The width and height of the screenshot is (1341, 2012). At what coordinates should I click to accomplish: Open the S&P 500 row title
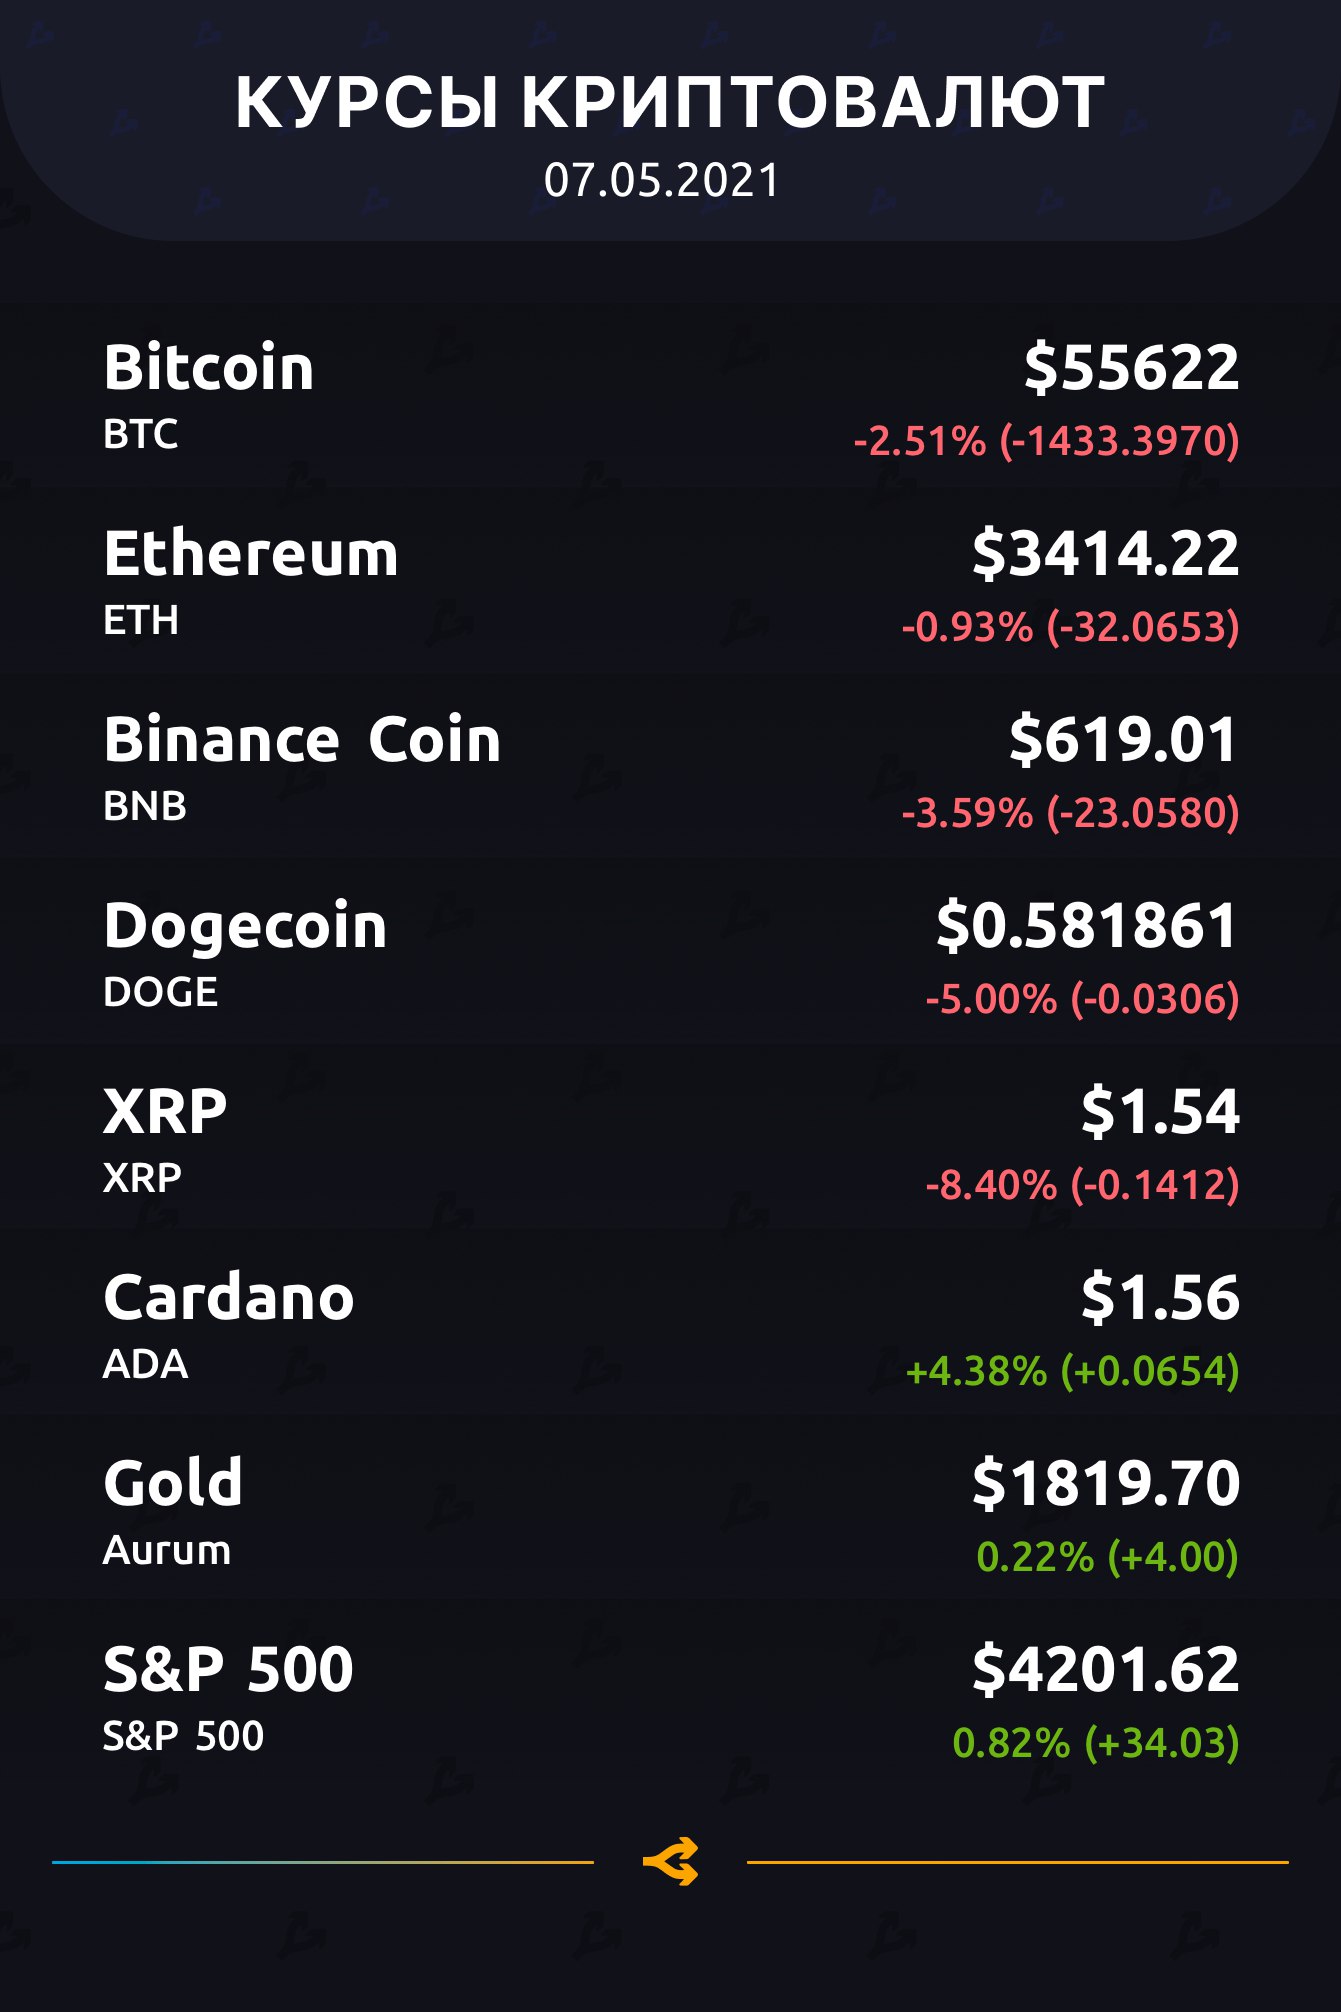click(228, 1669)
